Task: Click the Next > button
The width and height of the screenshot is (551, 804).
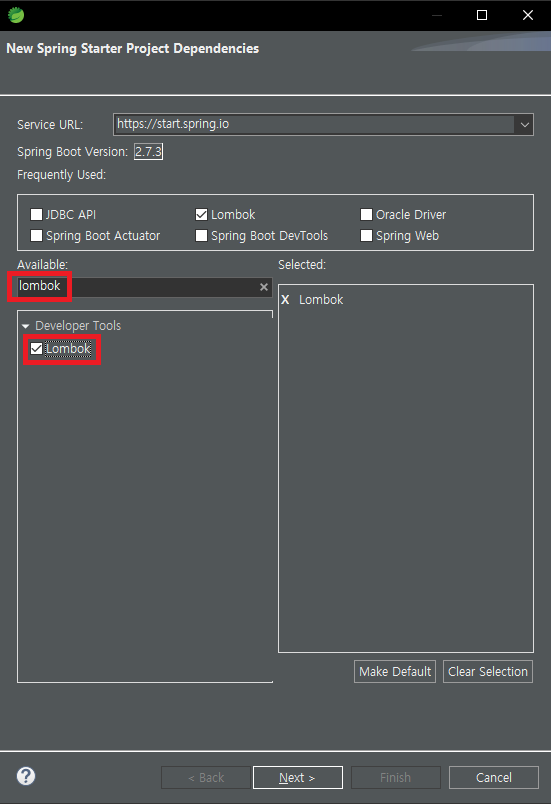Action: point(297,778)
